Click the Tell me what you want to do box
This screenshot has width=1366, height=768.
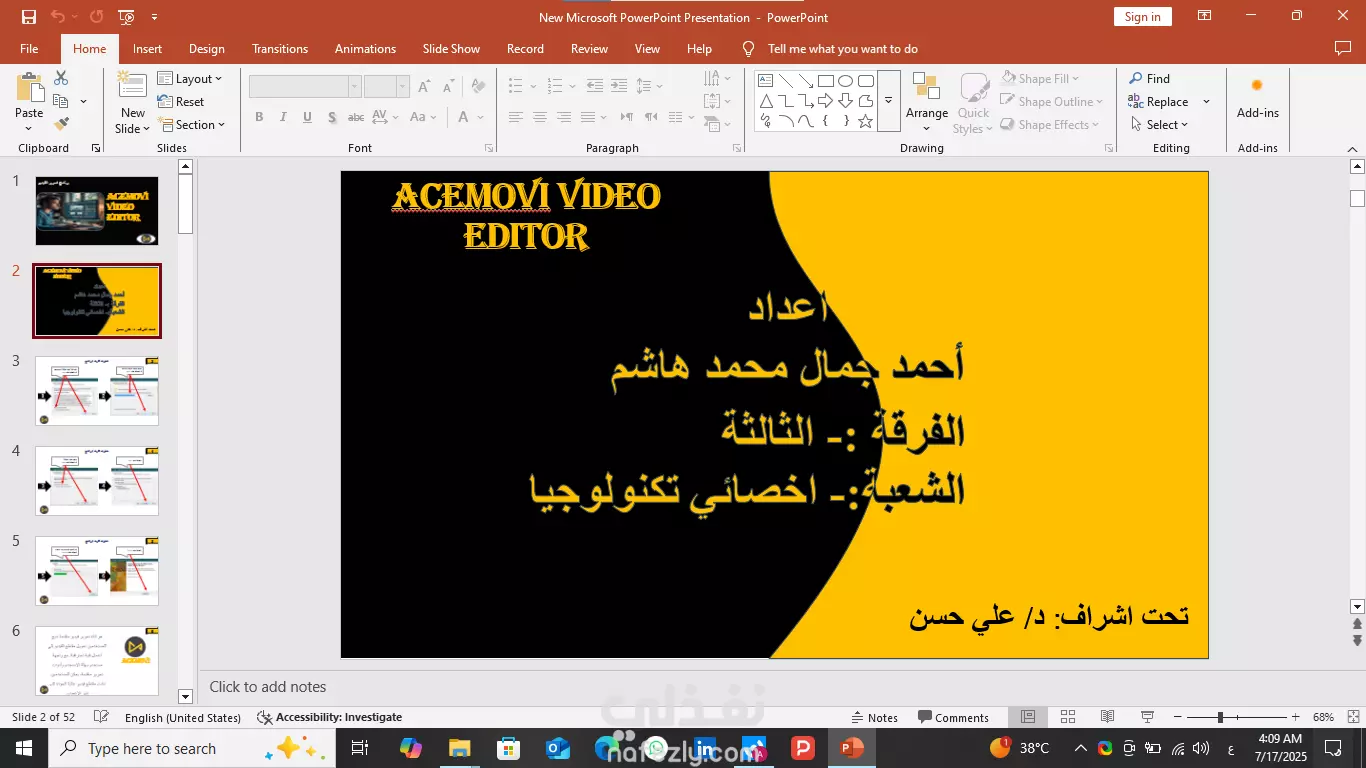tap(830, 48)
